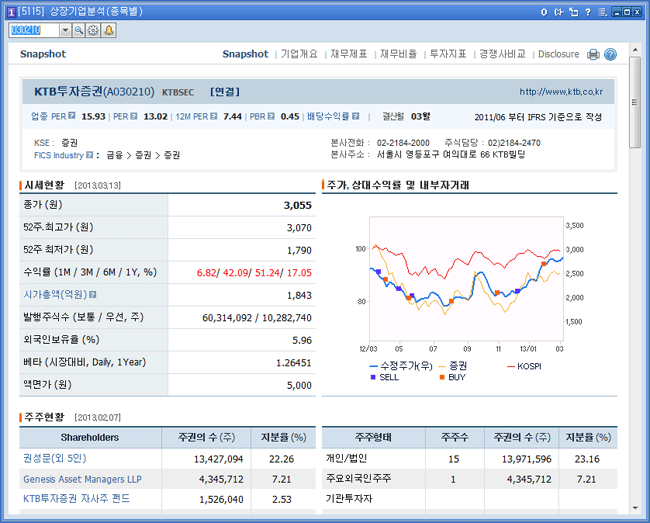The image size is (650, 523).
Task: Click the title bar question mark icon
Action: coord(588,11)
